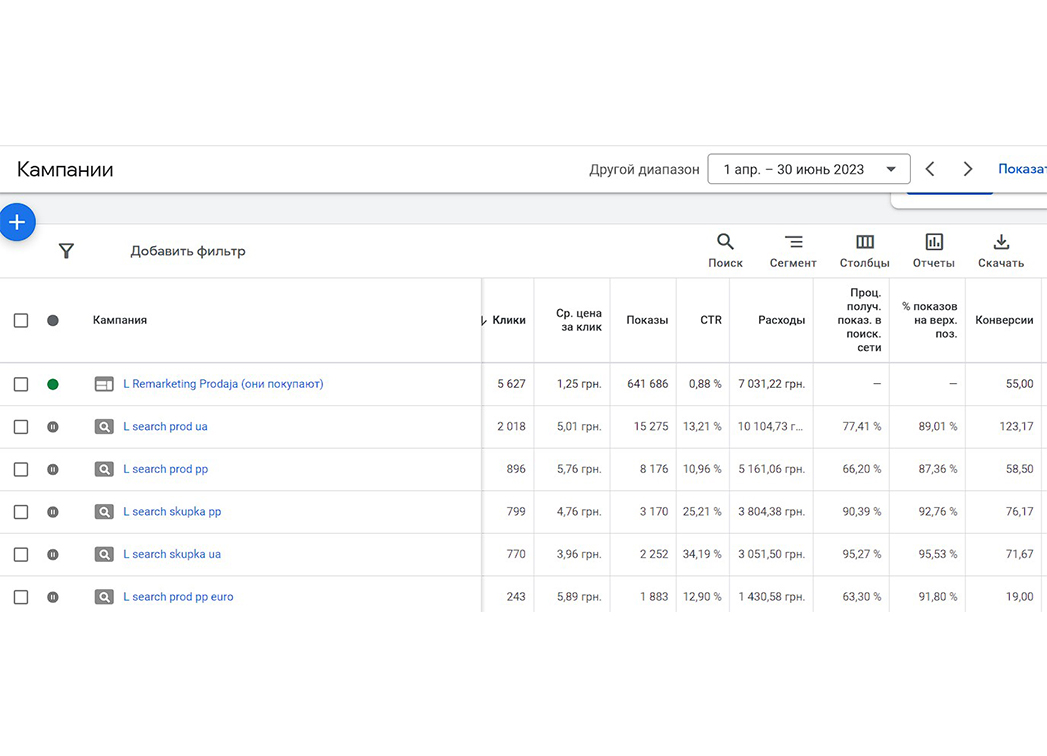The image size is (1047, 756).
Task: Open the Поиск search tool
Action: (x=725, y=251)
